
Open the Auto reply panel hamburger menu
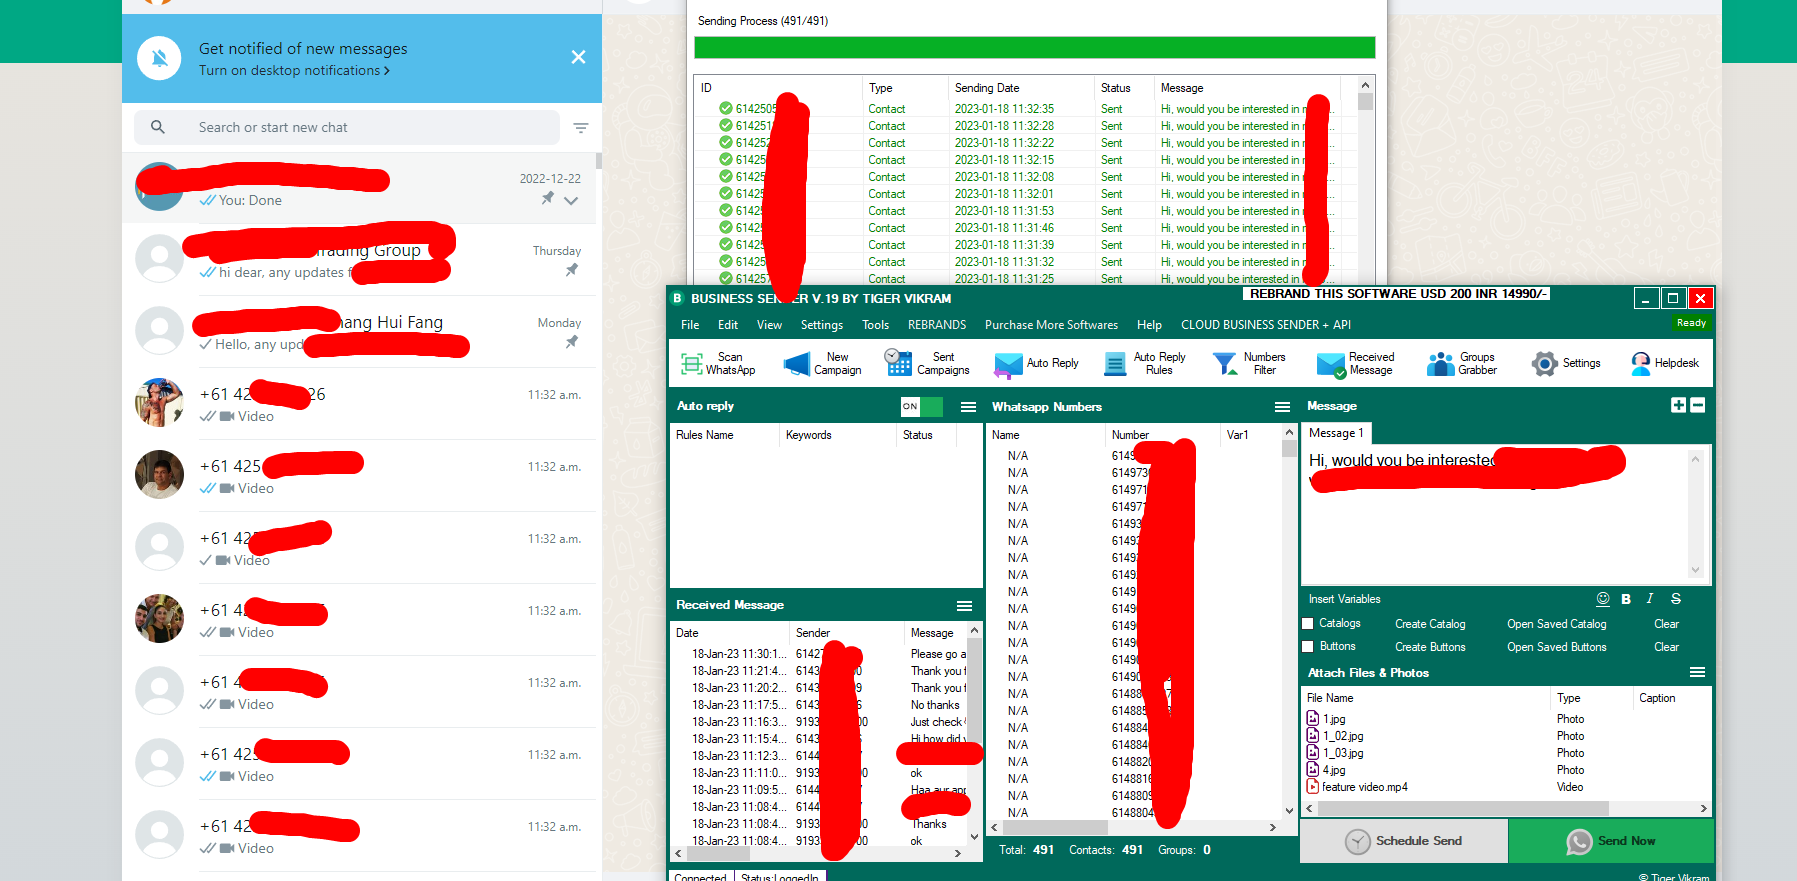pos(968,407)
